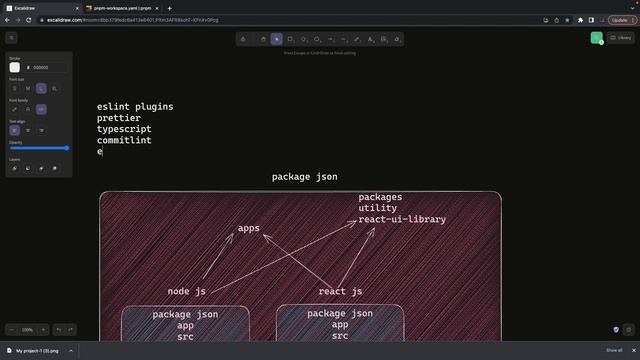Toggle the lock tool in toolbar
640x360 pixels.
pyautogui.click(x=243, y=39)
